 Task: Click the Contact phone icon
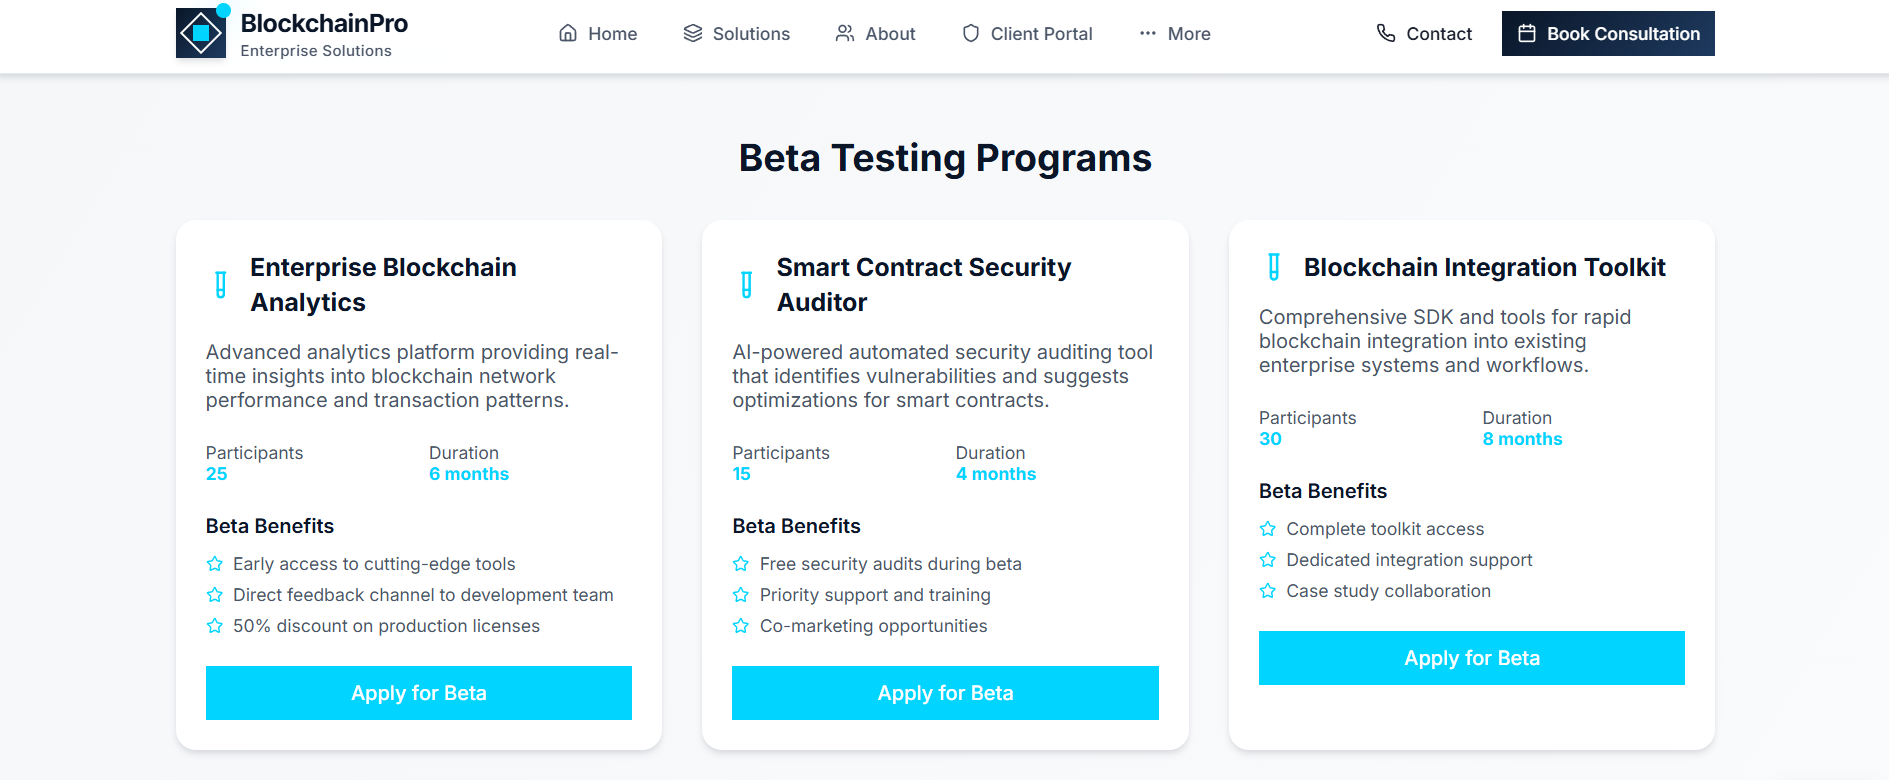coord(1386,33)
